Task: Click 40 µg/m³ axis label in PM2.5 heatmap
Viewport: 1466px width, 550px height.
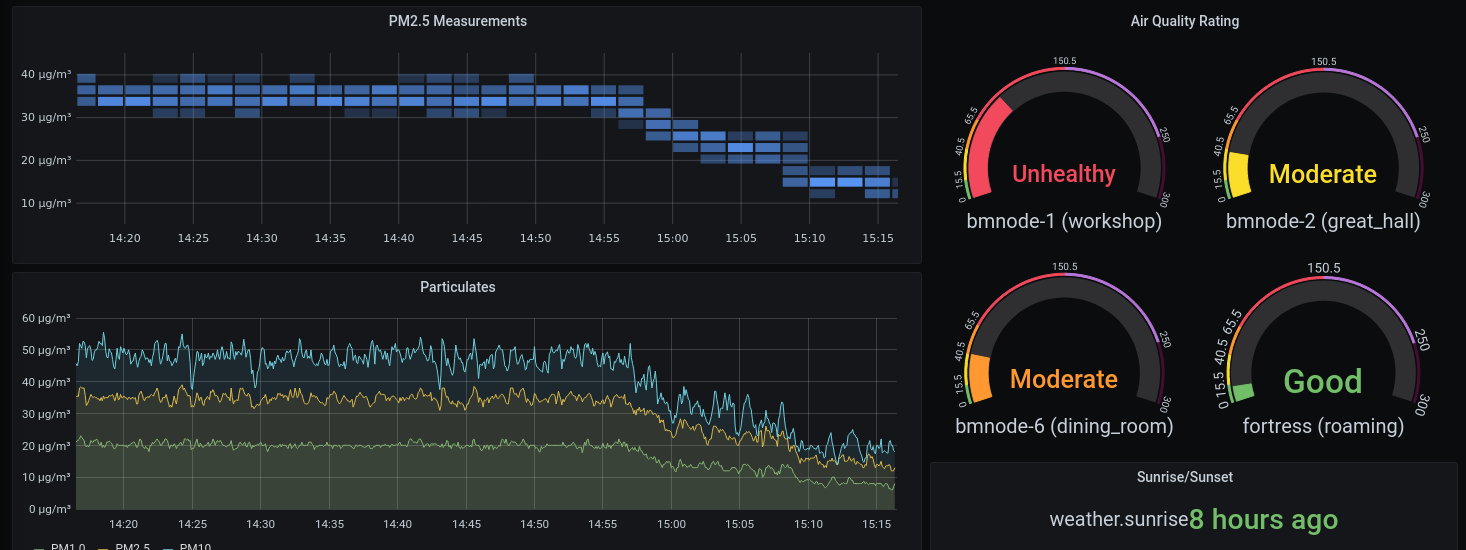Action: (45, 74)
